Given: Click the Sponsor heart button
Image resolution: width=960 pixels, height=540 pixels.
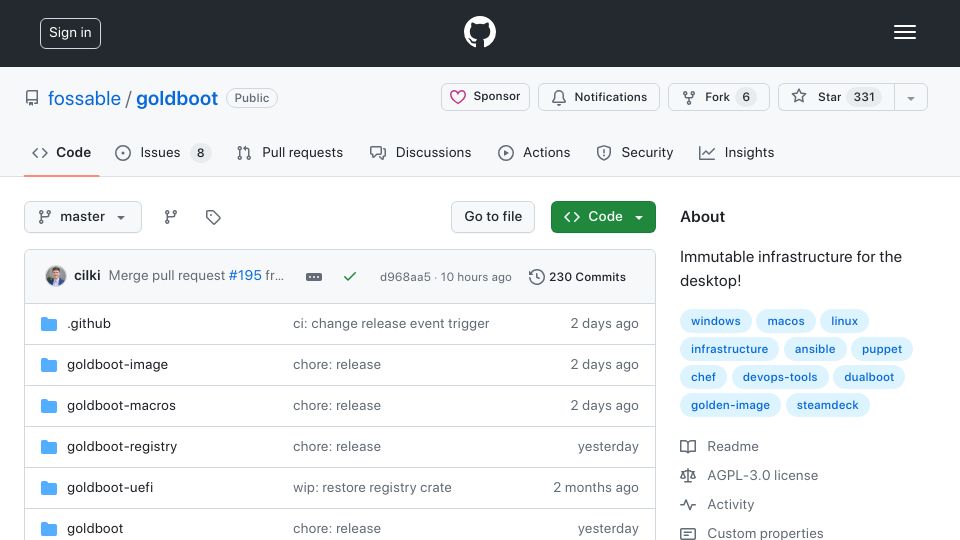Looking at the screenshot, I should [486, 97].
